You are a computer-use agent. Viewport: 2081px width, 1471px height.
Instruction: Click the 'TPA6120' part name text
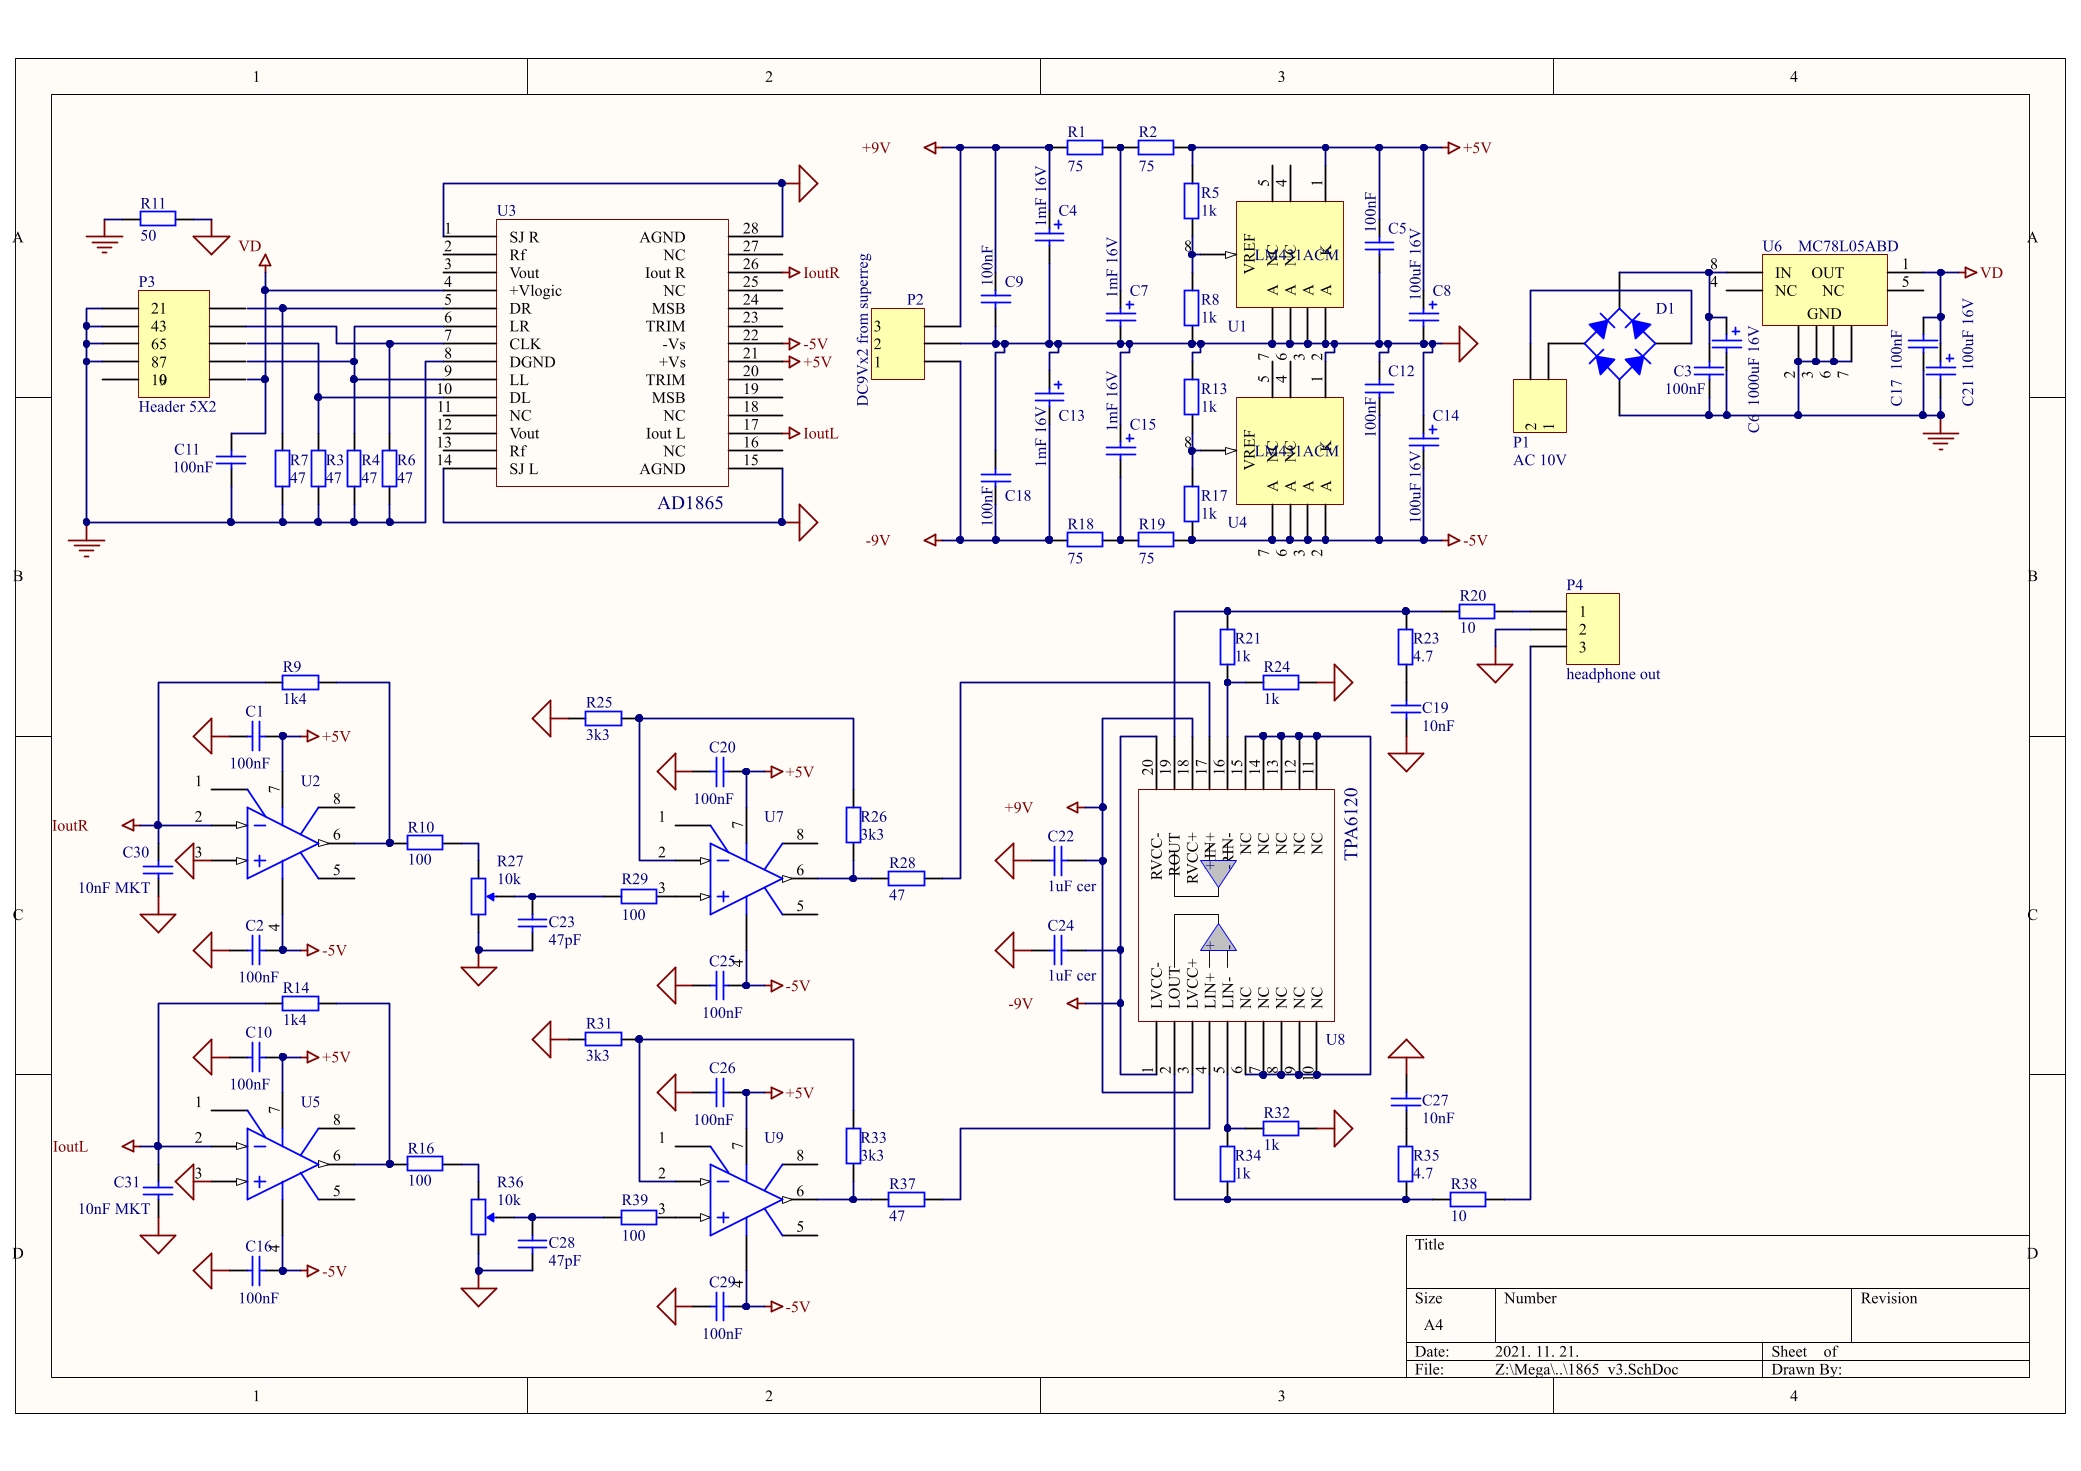coord(1351,824)
